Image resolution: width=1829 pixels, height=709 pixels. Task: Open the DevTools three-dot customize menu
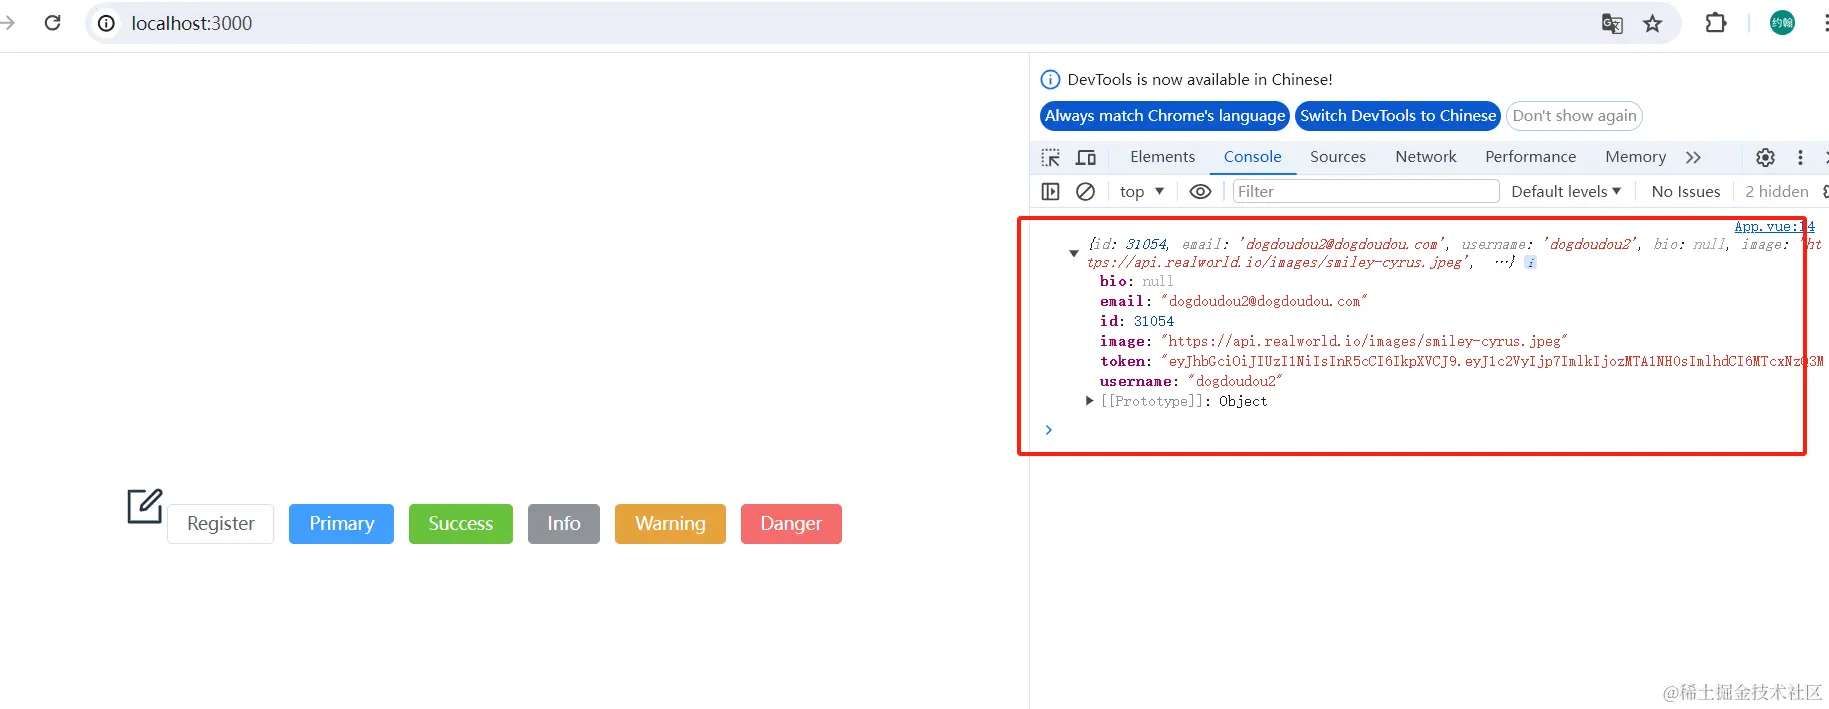[1800, 158]
